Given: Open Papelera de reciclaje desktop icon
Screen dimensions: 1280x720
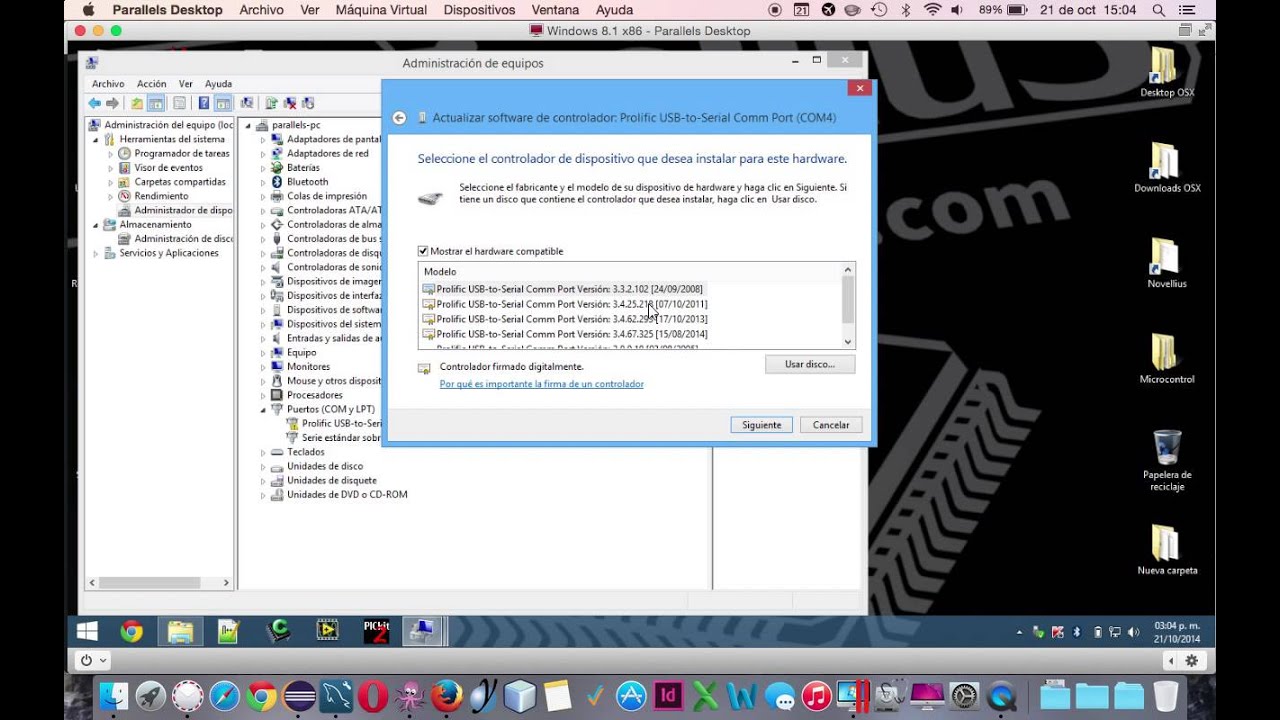Looking at the screenshot, I should point(1167,460).
